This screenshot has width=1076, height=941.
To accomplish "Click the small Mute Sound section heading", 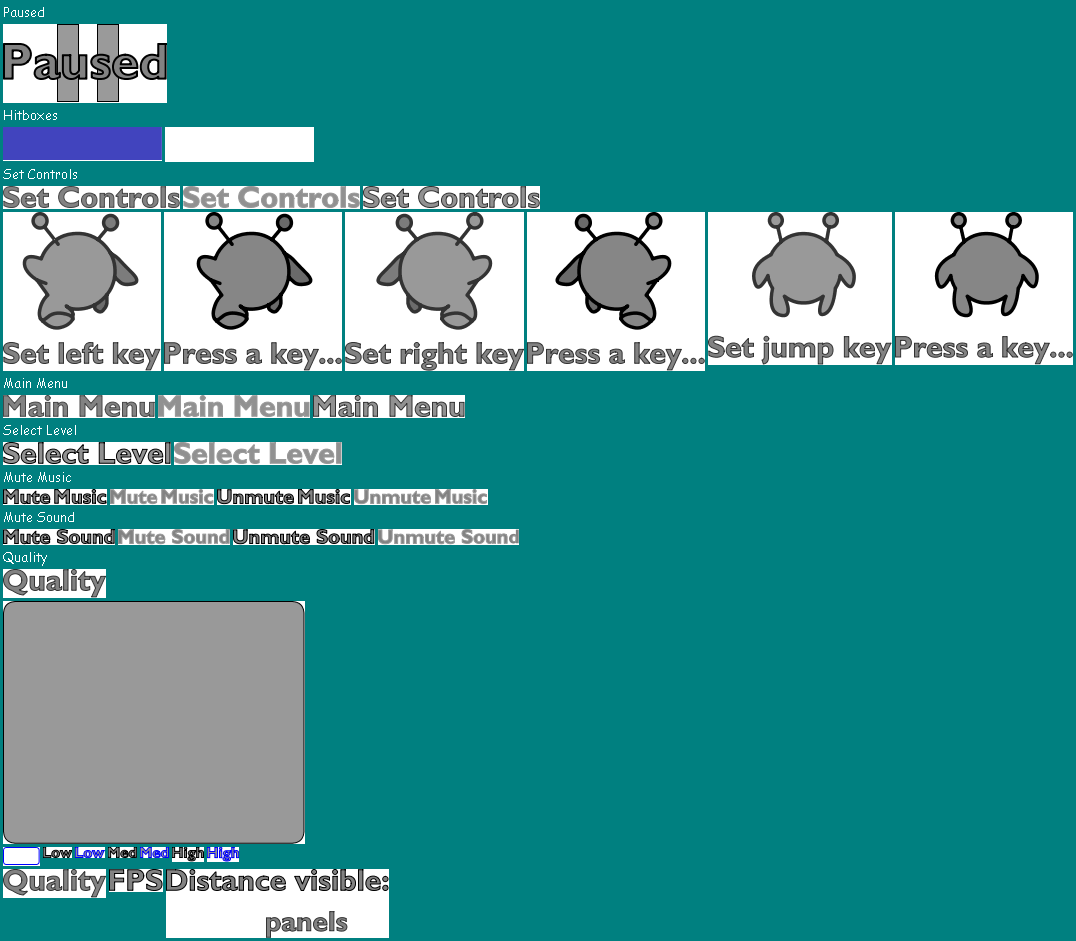I will pos(39,517).
